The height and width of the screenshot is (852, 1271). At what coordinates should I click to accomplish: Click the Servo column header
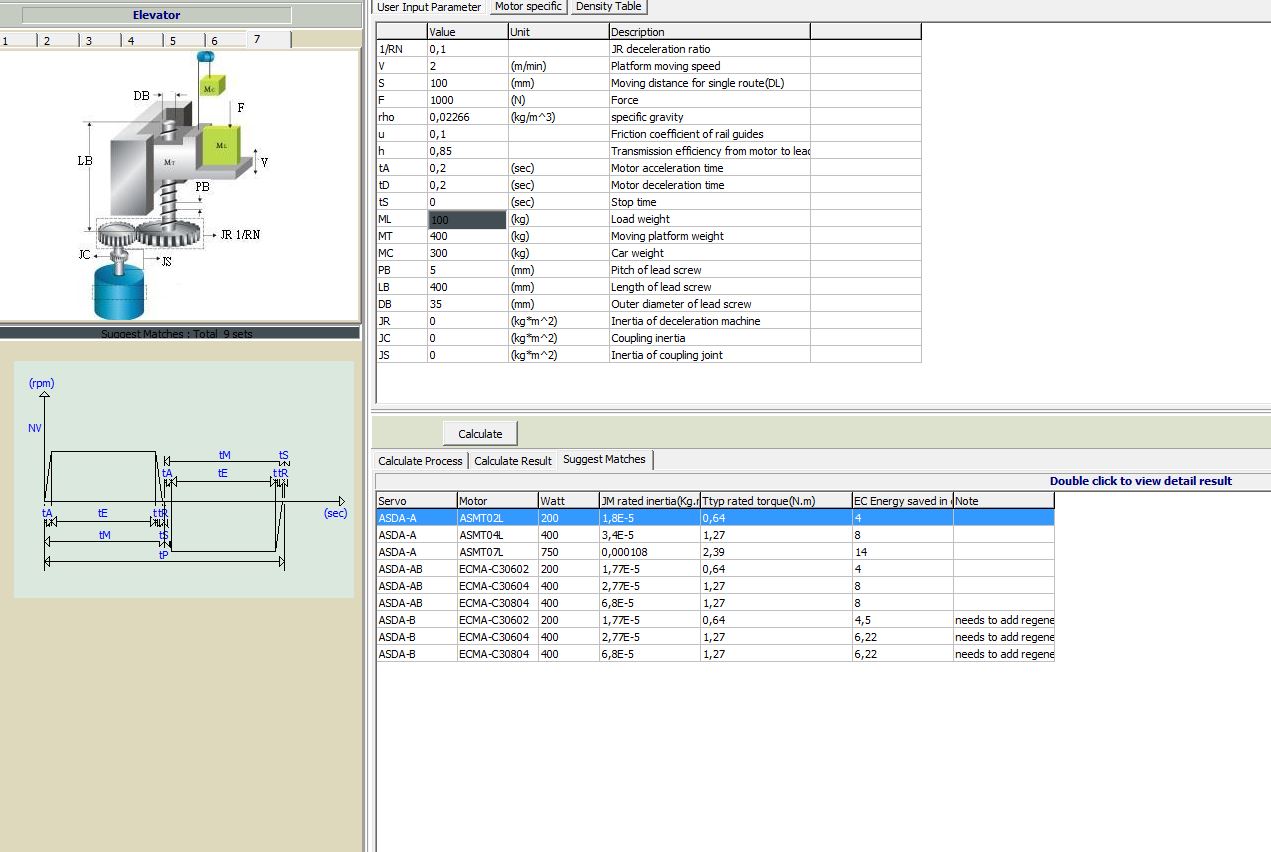(416, 501)
